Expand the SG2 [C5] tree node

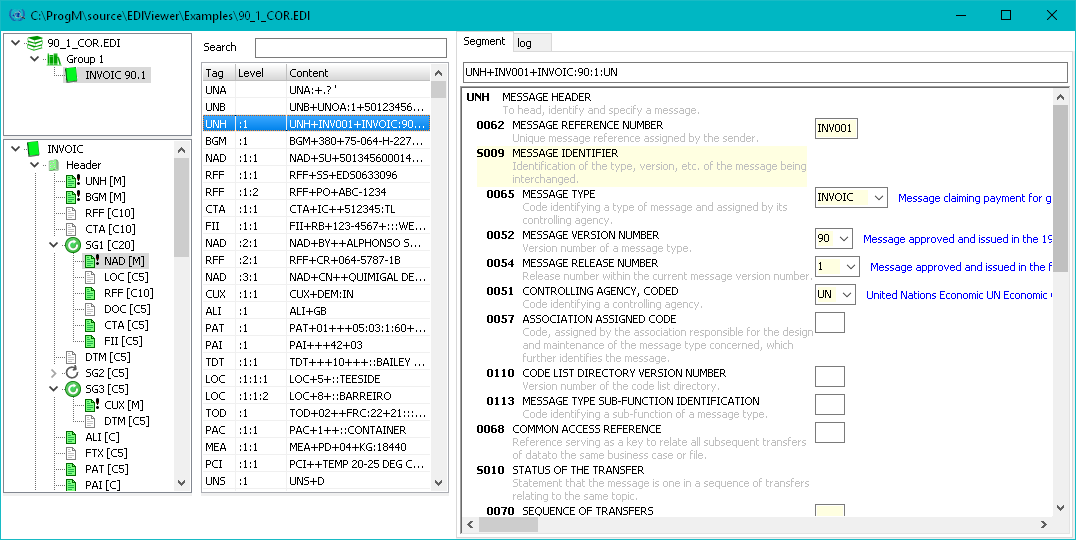tap(53, 373)
